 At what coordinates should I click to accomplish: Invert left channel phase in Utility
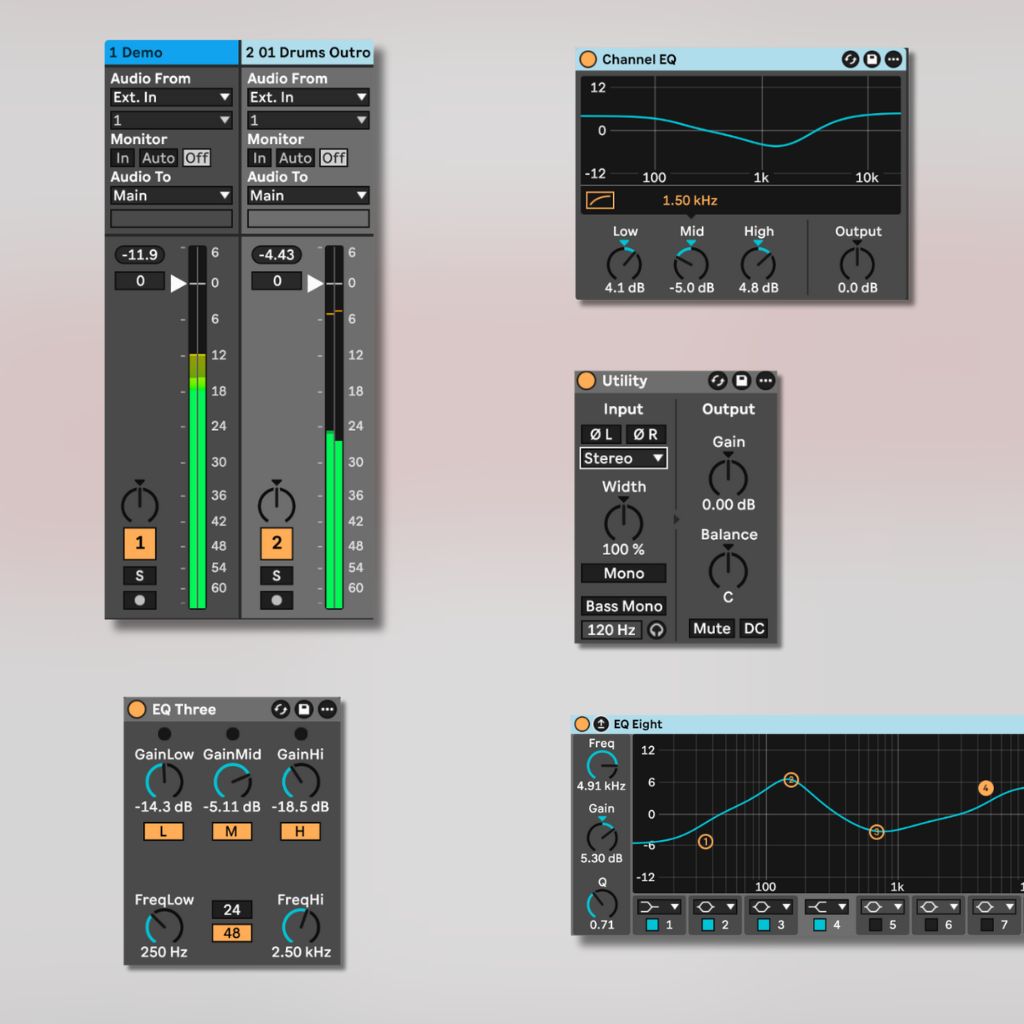599,433
